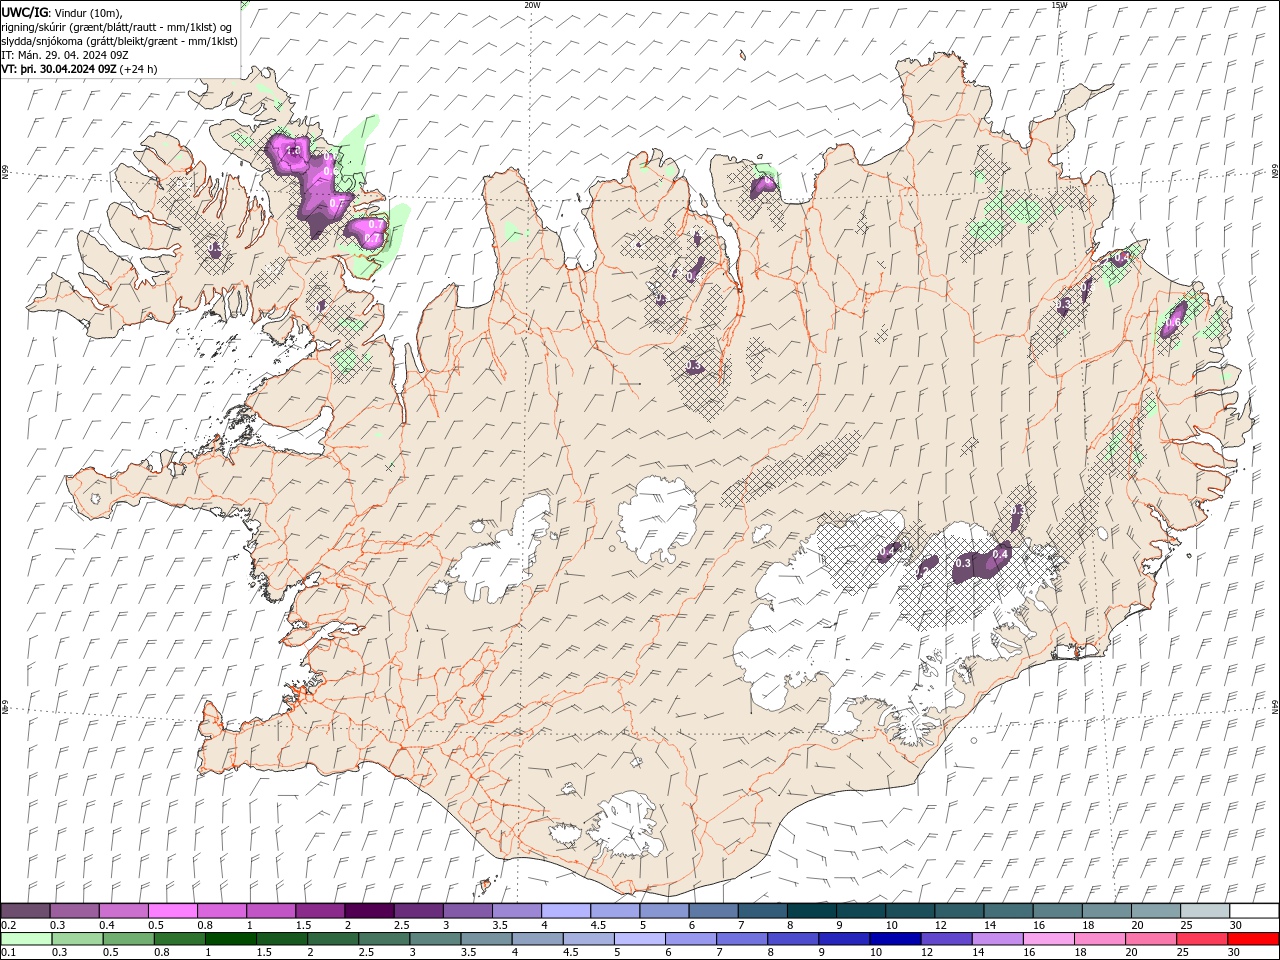Click the lower legend swatch labeled 4.5
This screenshot has height=960, width=1280.
tap(587, 939)
